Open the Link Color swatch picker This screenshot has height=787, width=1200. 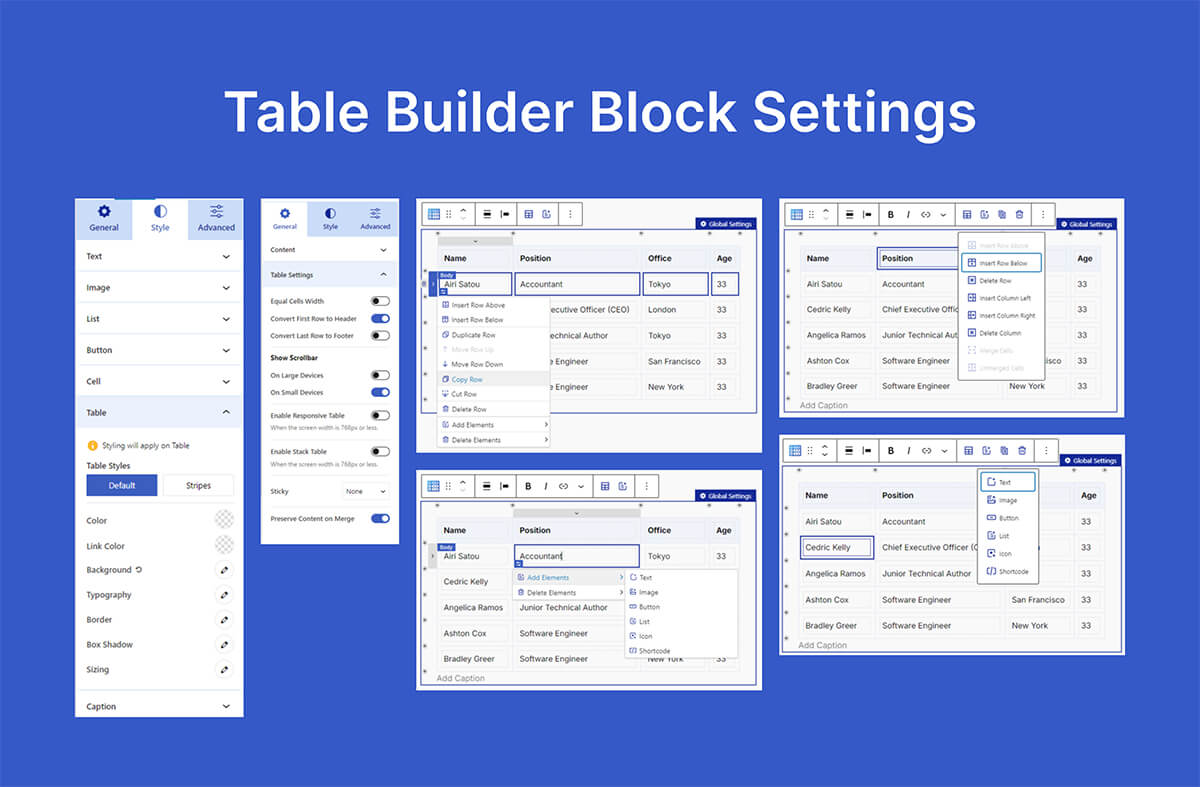tap(224, 545)
